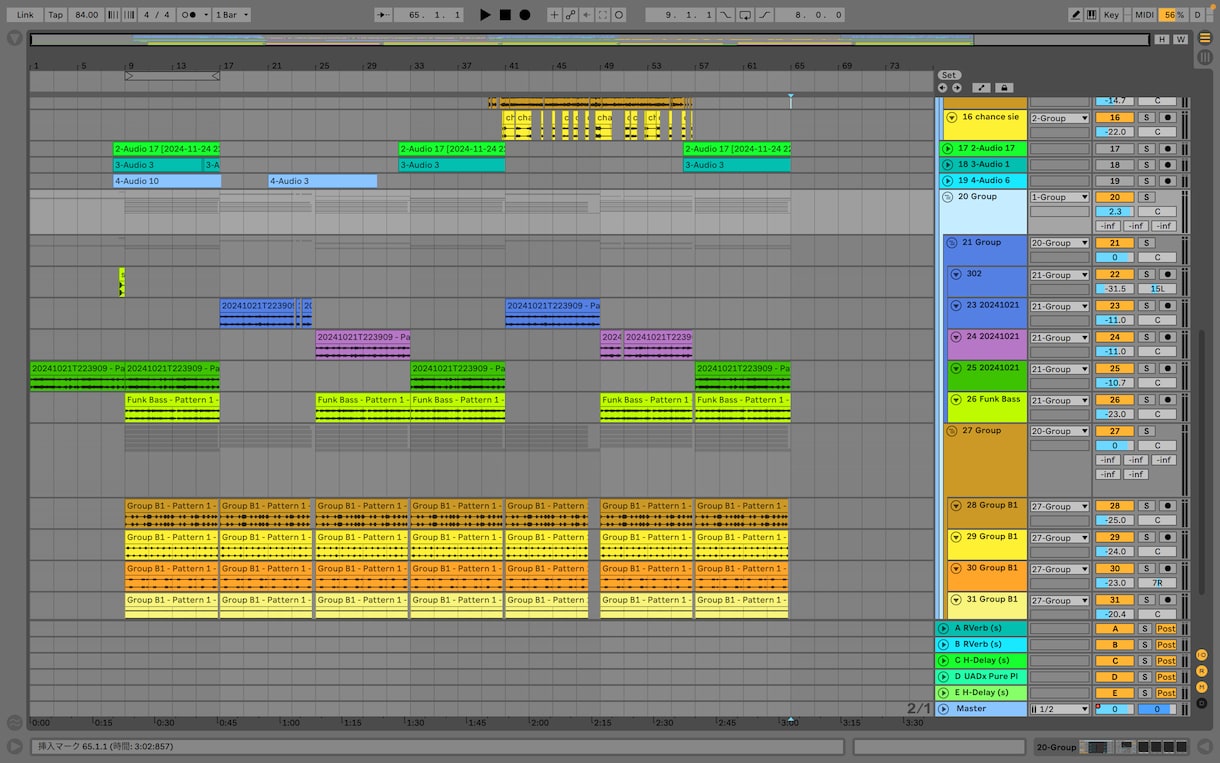Solo the 26 Funk Bass track
The width and height of the screenshot is (1220, 763).
click(1146, 400)
